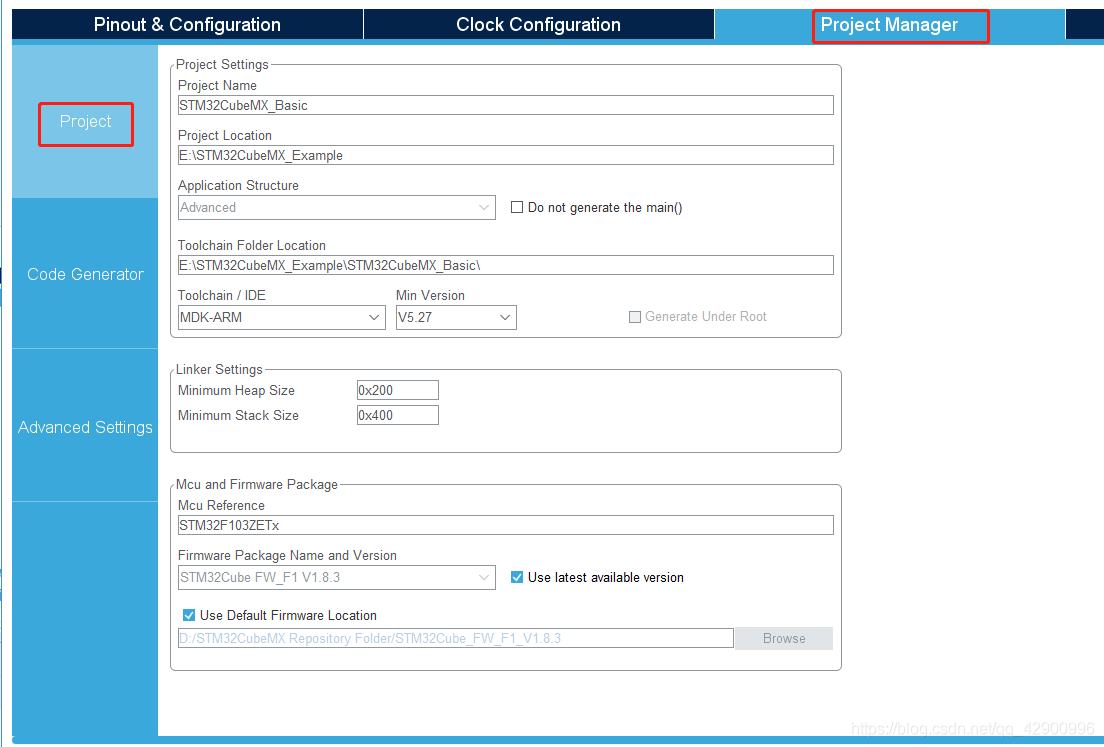
Task: Click the Browse button
Action: click(x=784, y=638)
